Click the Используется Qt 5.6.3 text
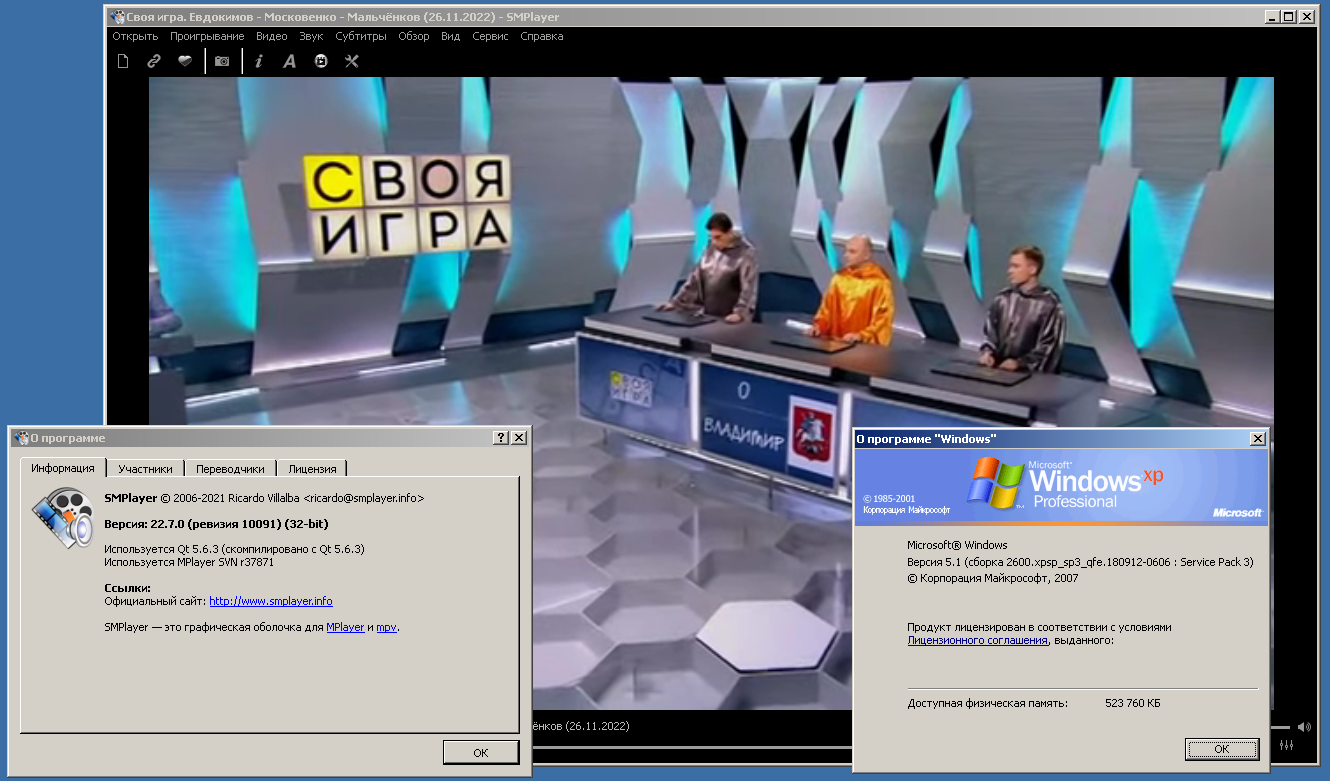The height and width of the screenshot is (781, 1330). tap(234, 549)
